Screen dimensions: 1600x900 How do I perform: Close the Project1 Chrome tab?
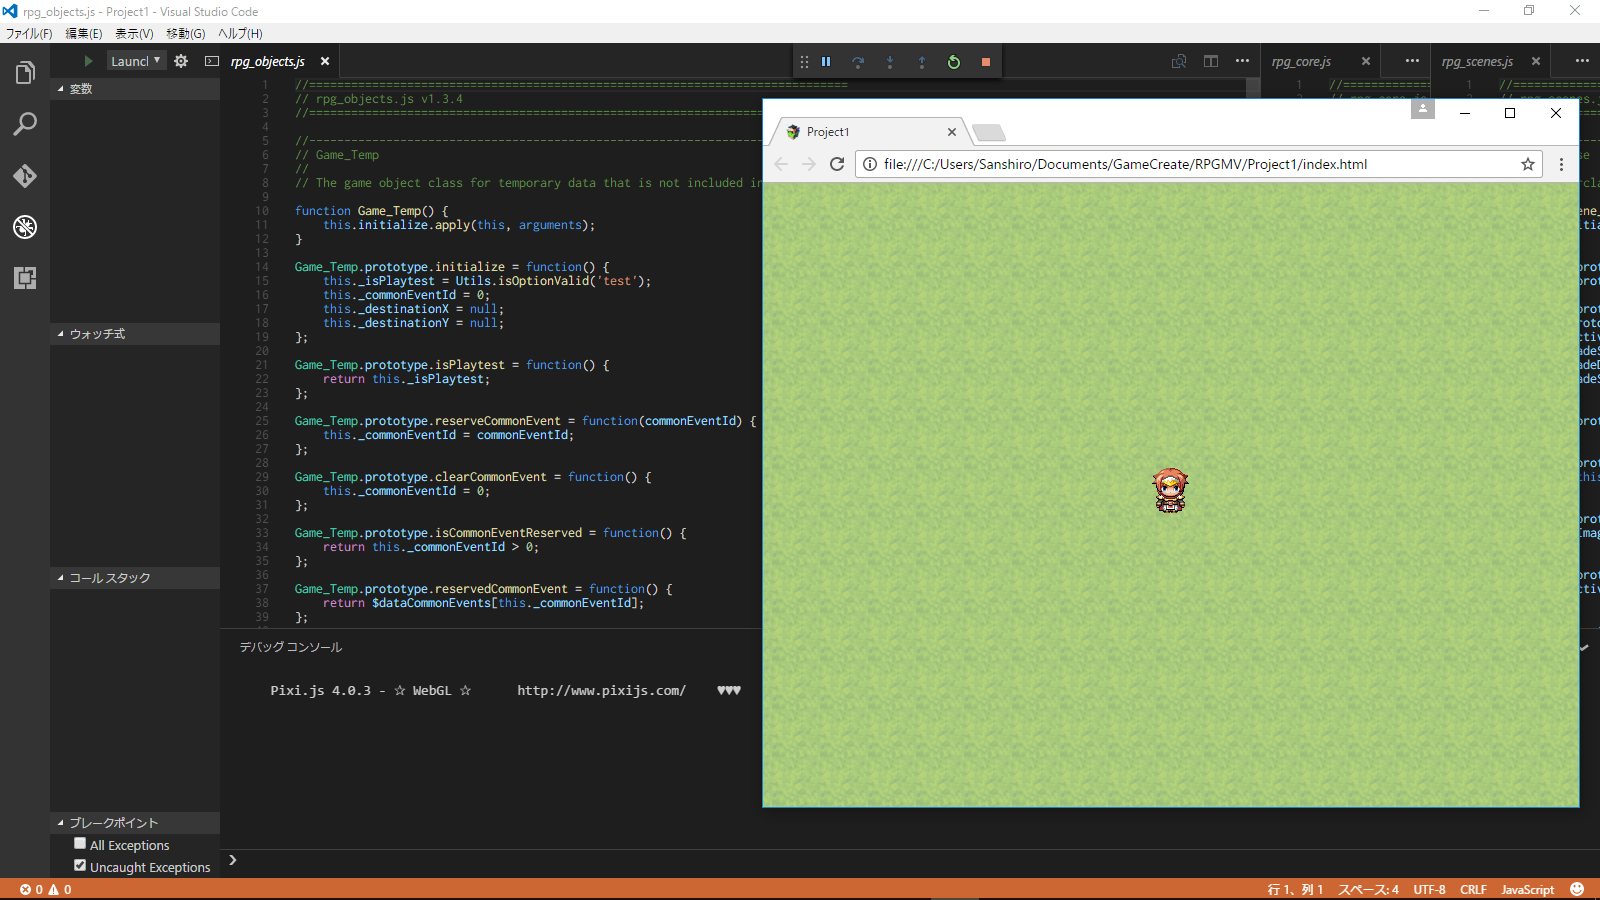pos(952,132)
